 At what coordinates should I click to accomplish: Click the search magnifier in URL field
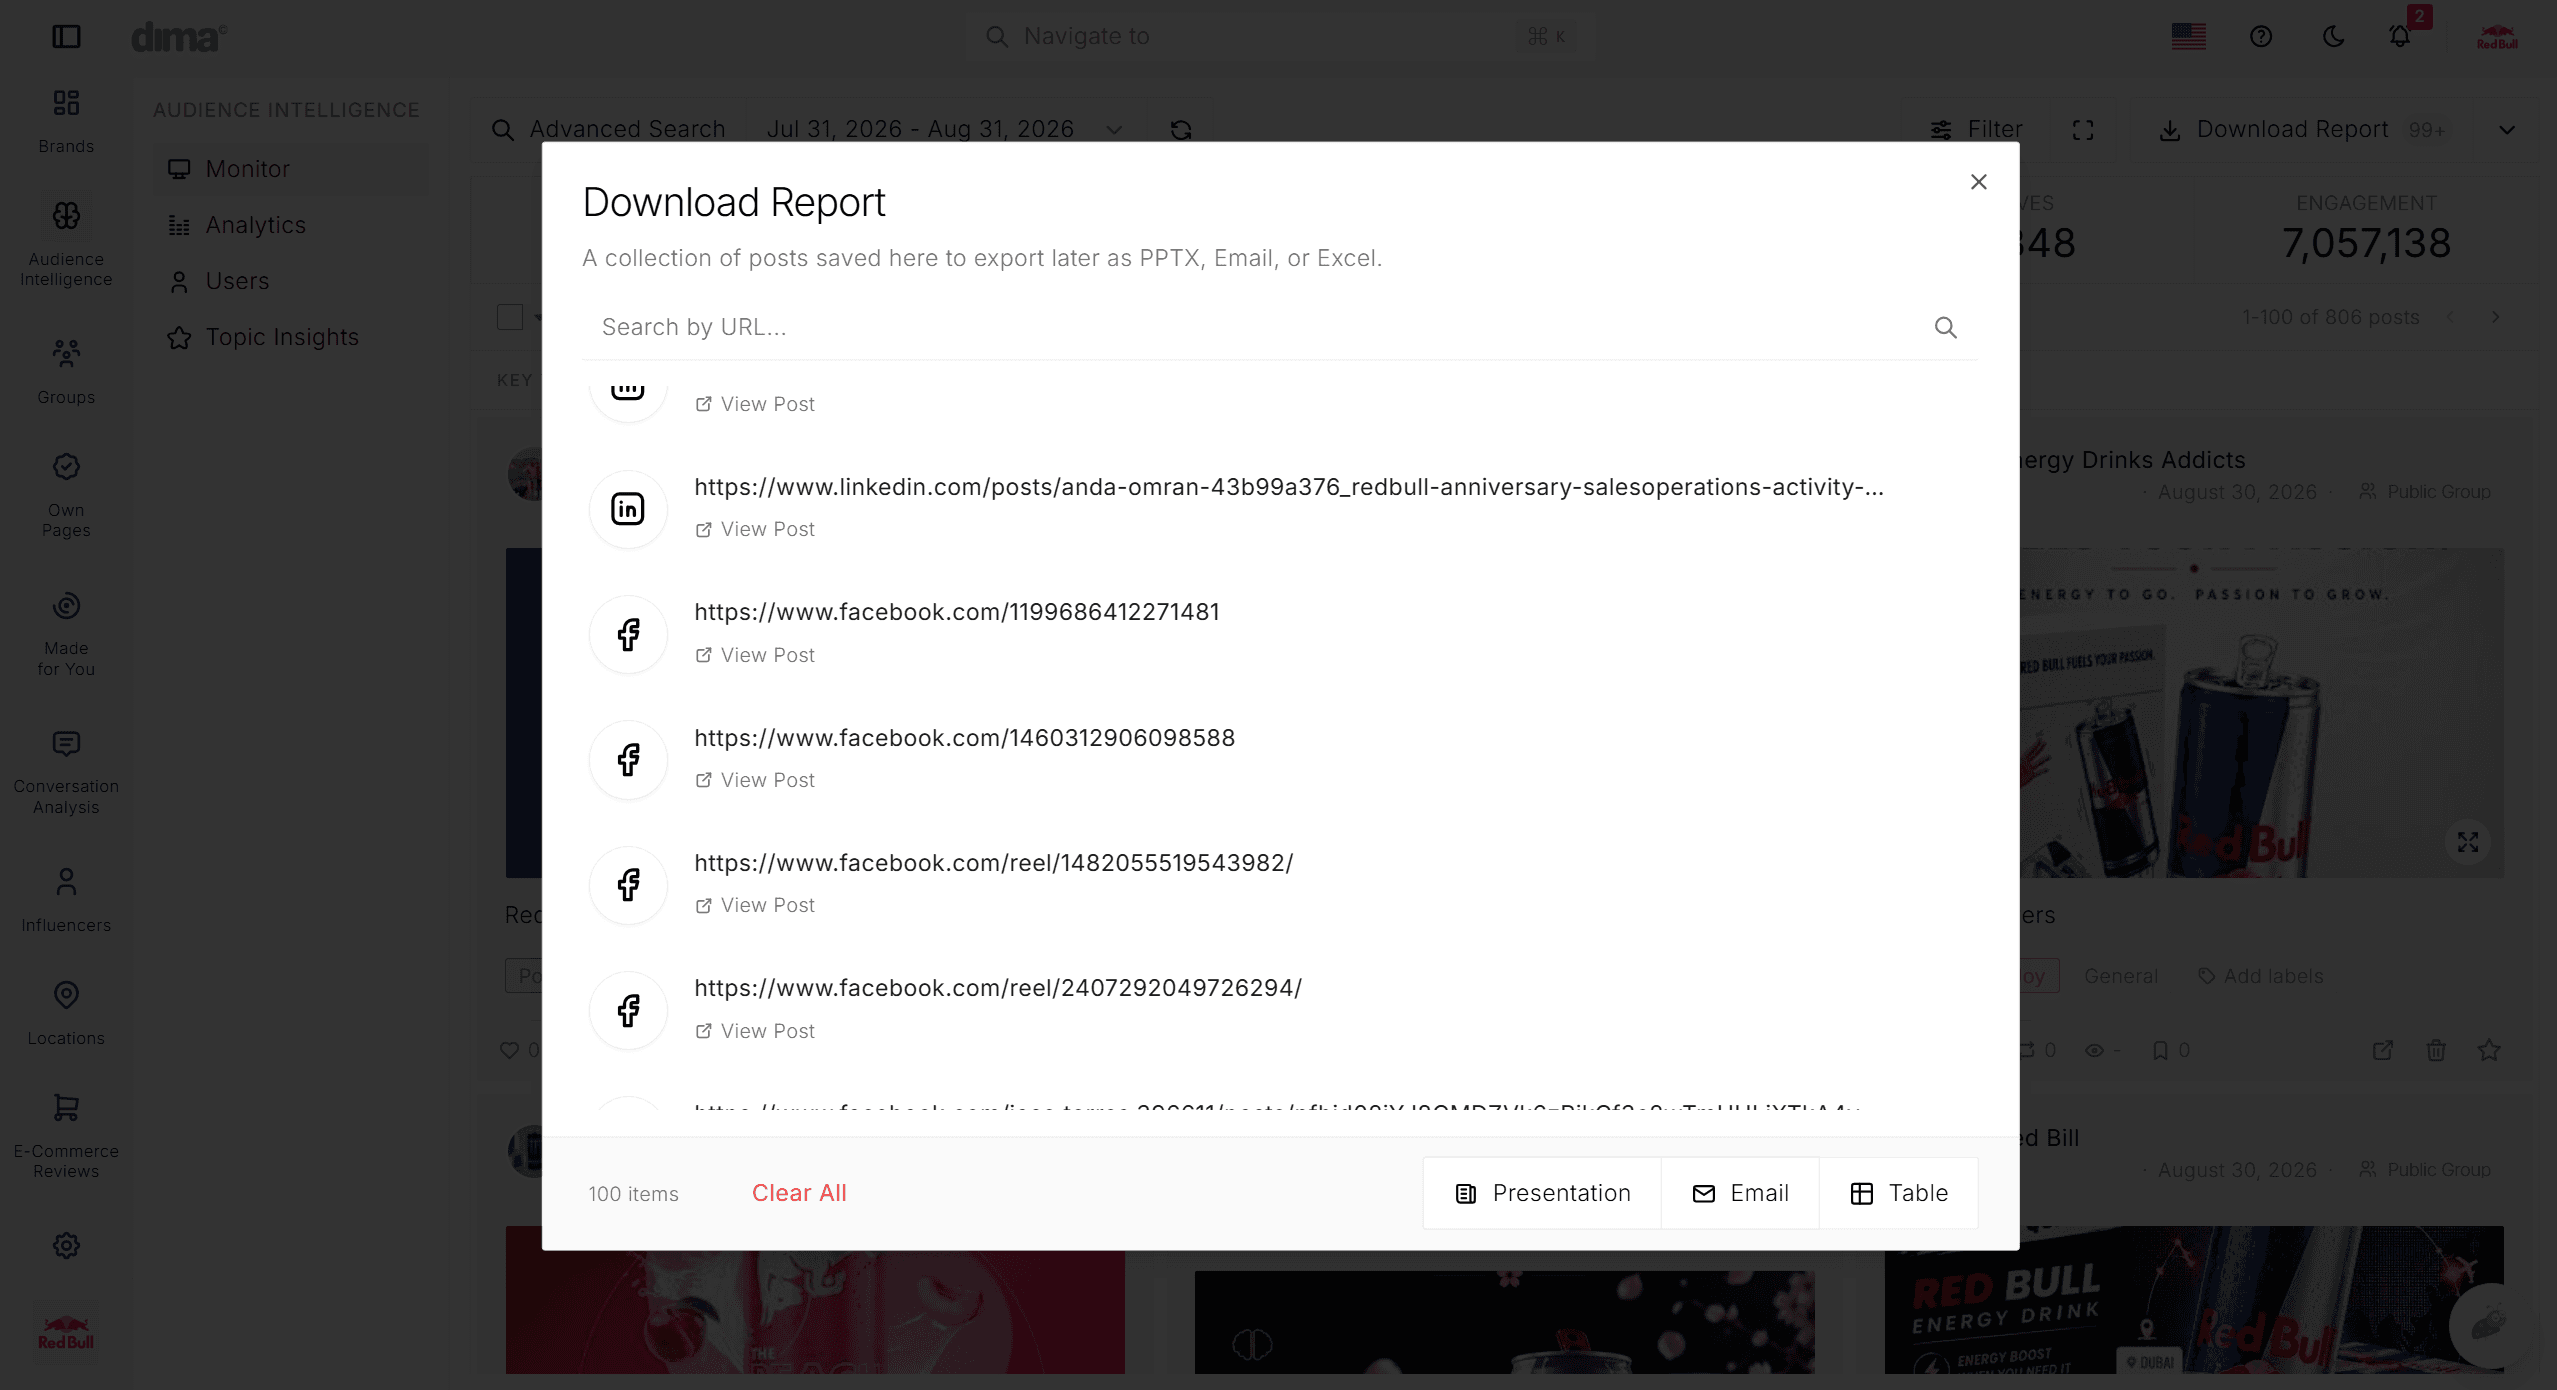coord(1945,327)
